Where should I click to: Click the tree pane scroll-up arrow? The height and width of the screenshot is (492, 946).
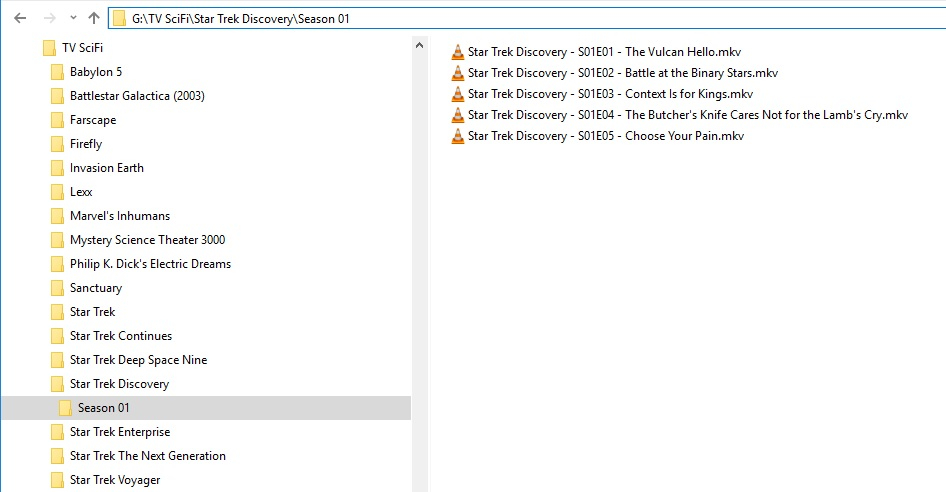[x=419, y=45]
